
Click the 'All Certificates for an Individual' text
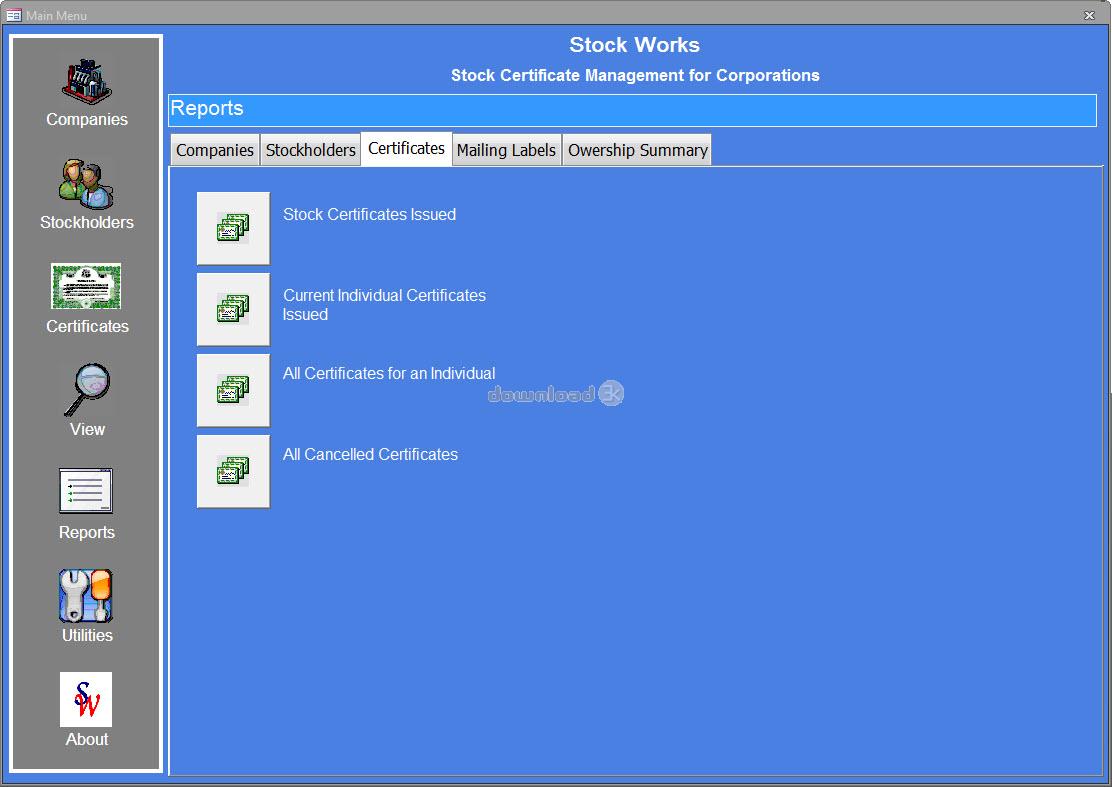click(x=389, y=373)
